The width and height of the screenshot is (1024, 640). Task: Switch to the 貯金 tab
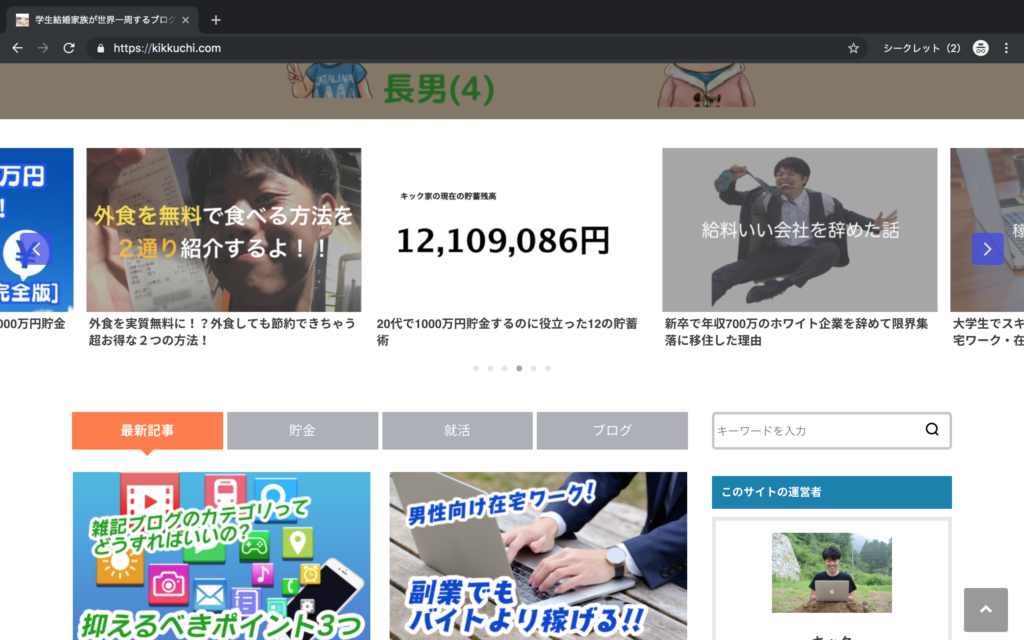(302, 430)
